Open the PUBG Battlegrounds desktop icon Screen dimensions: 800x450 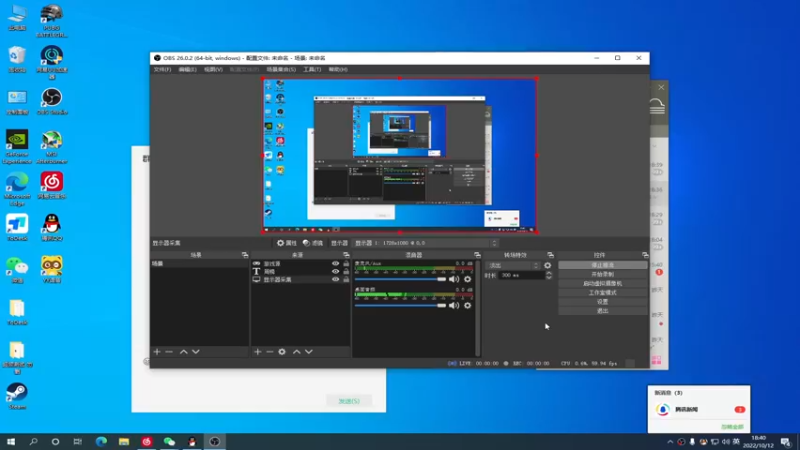click(52, 20)
